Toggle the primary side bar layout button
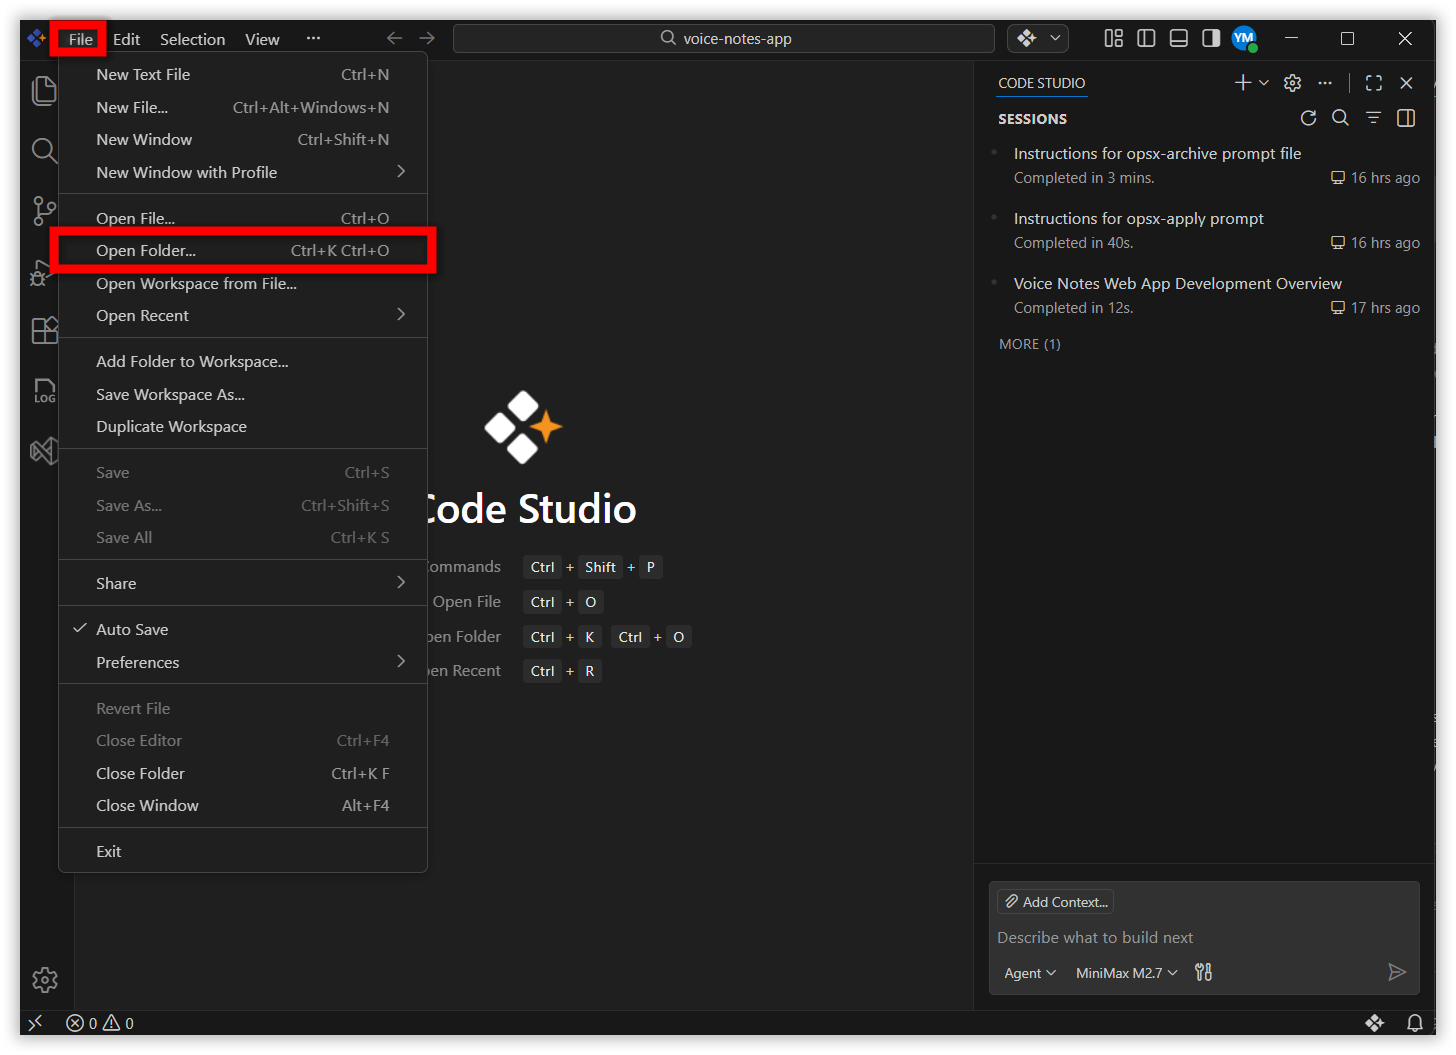1456x1055 pixels. coord(1147,38)
